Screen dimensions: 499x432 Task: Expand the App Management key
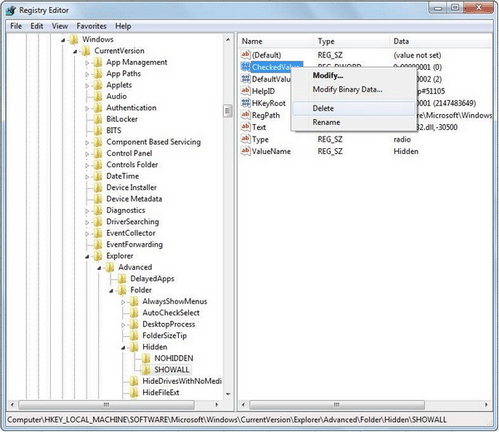(x=87, y=63)
